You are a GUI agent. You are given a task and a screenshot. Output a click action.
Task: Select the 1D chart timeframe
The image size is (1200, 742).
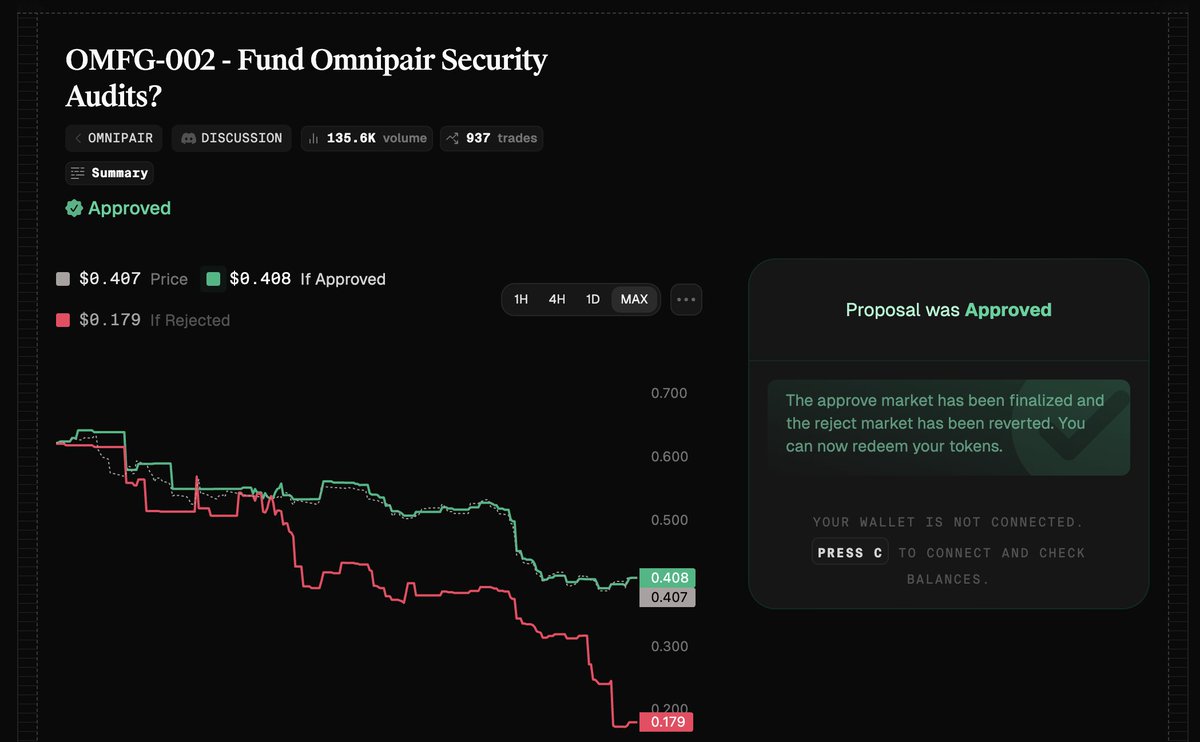pyautogui.click(x=593, y=299)
